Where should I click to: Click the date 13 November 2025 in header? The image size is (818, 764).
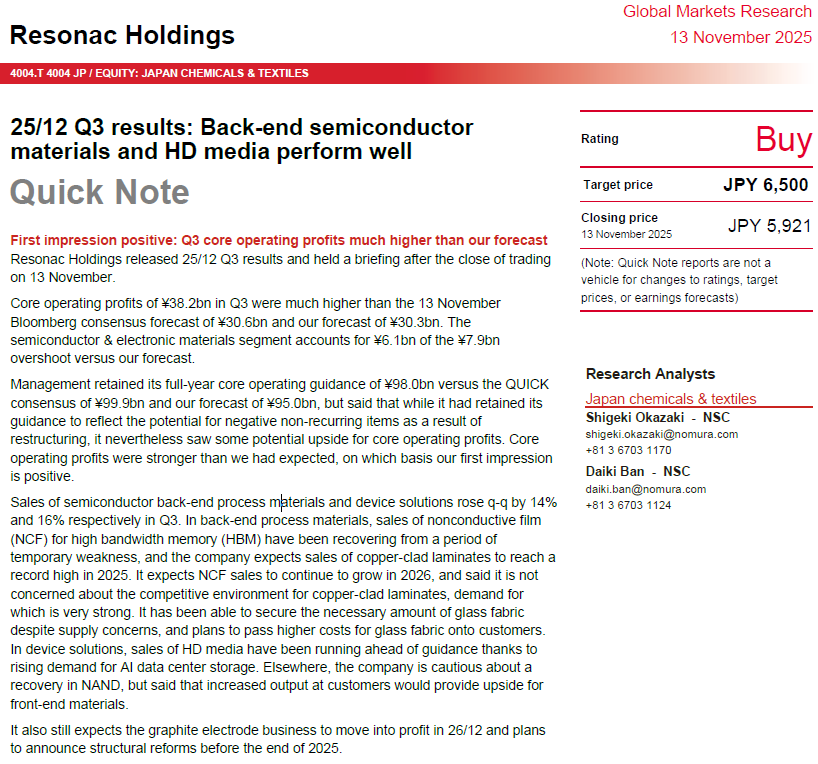point(741,37)
